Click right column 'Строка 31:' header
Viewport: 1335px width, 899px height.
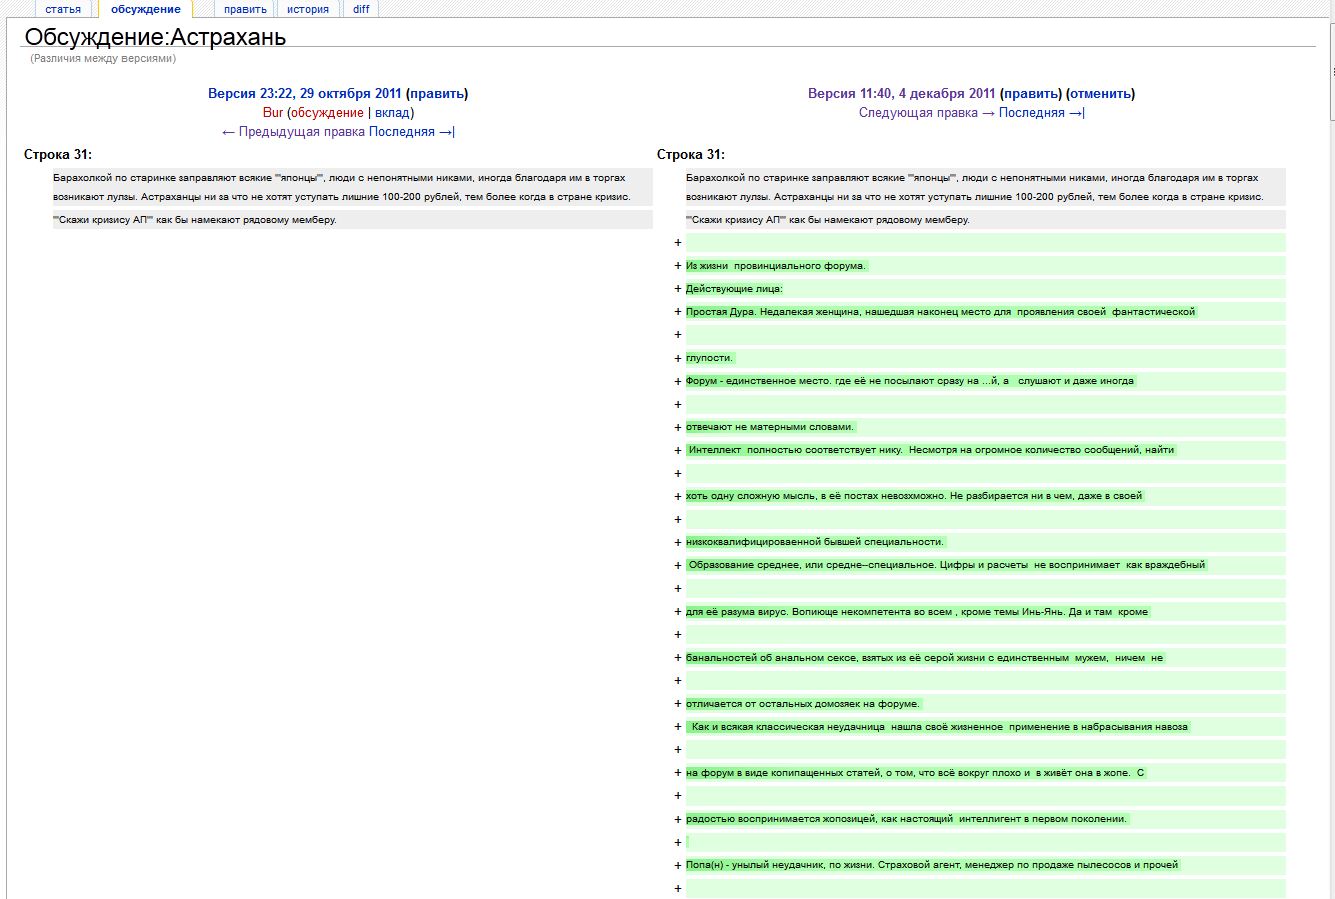[x=691, y=154]
